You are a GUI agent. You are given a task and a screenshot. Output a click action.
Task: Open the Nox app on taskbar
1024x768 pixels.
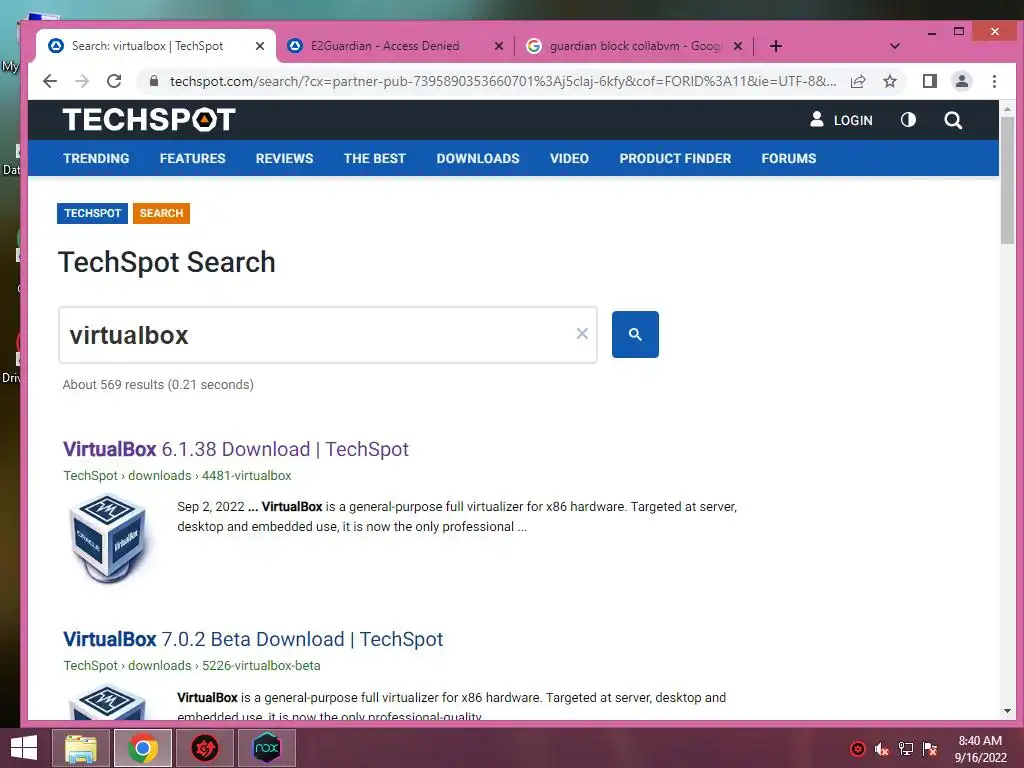[x=266, y=748]
